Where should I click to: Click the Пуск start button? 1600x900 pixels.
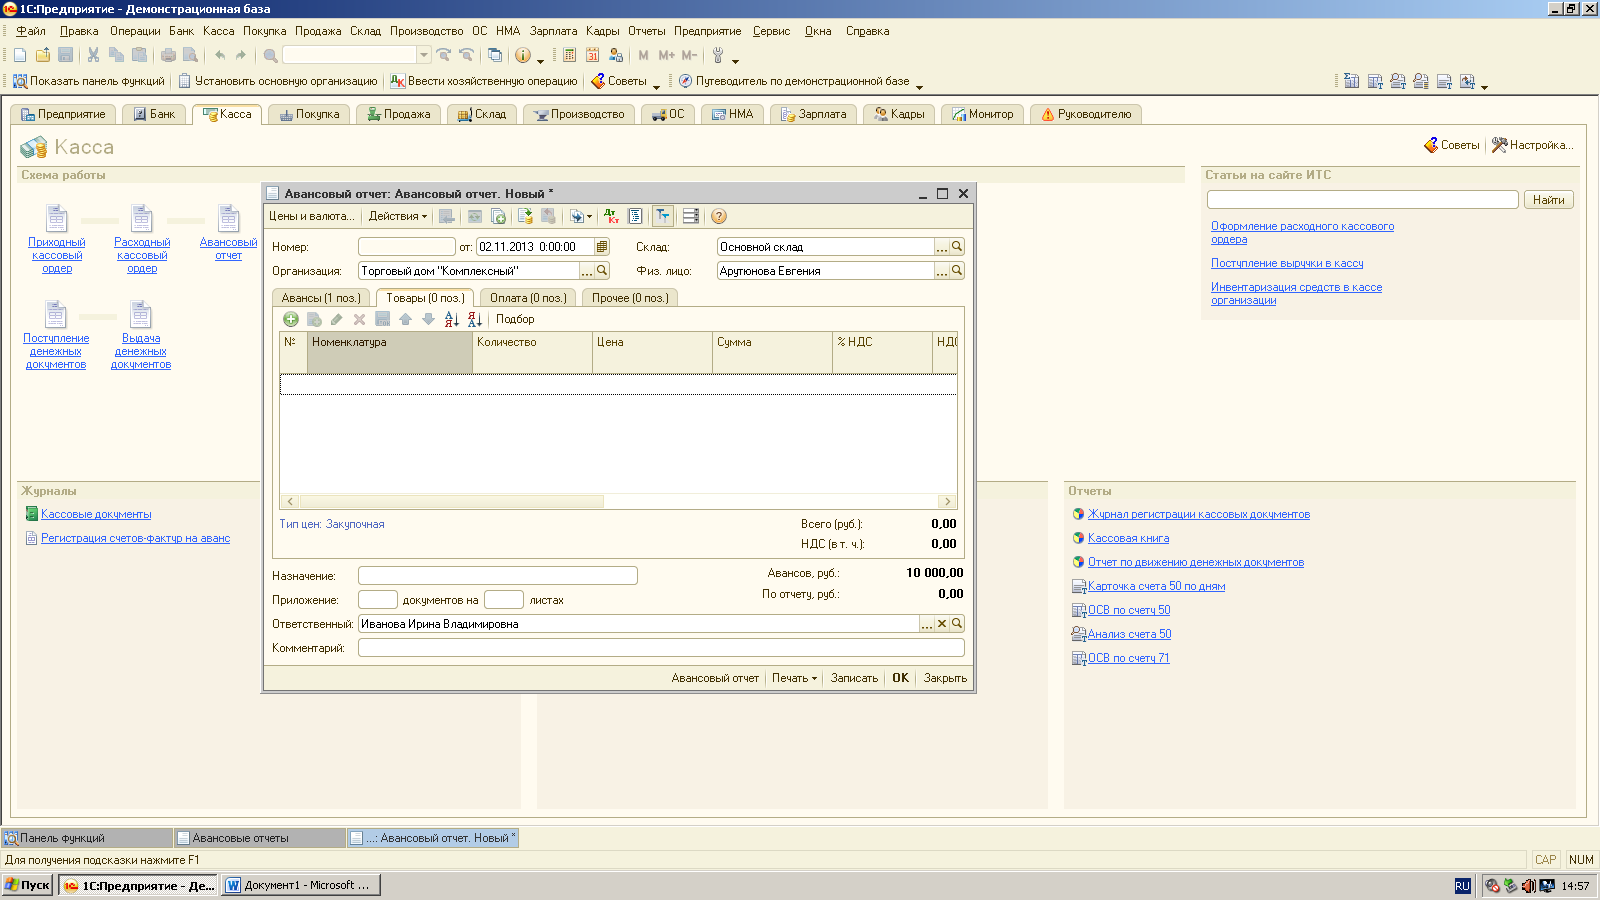[x=27, y=885]
